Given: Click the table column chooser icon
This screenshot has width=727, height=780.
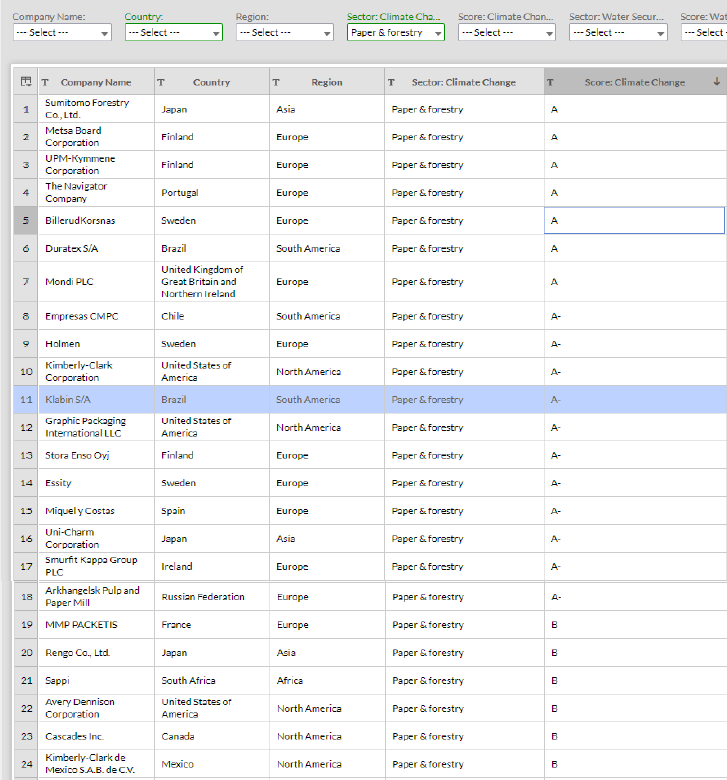Looking at the screenshot, I should (x=26, y=82).
